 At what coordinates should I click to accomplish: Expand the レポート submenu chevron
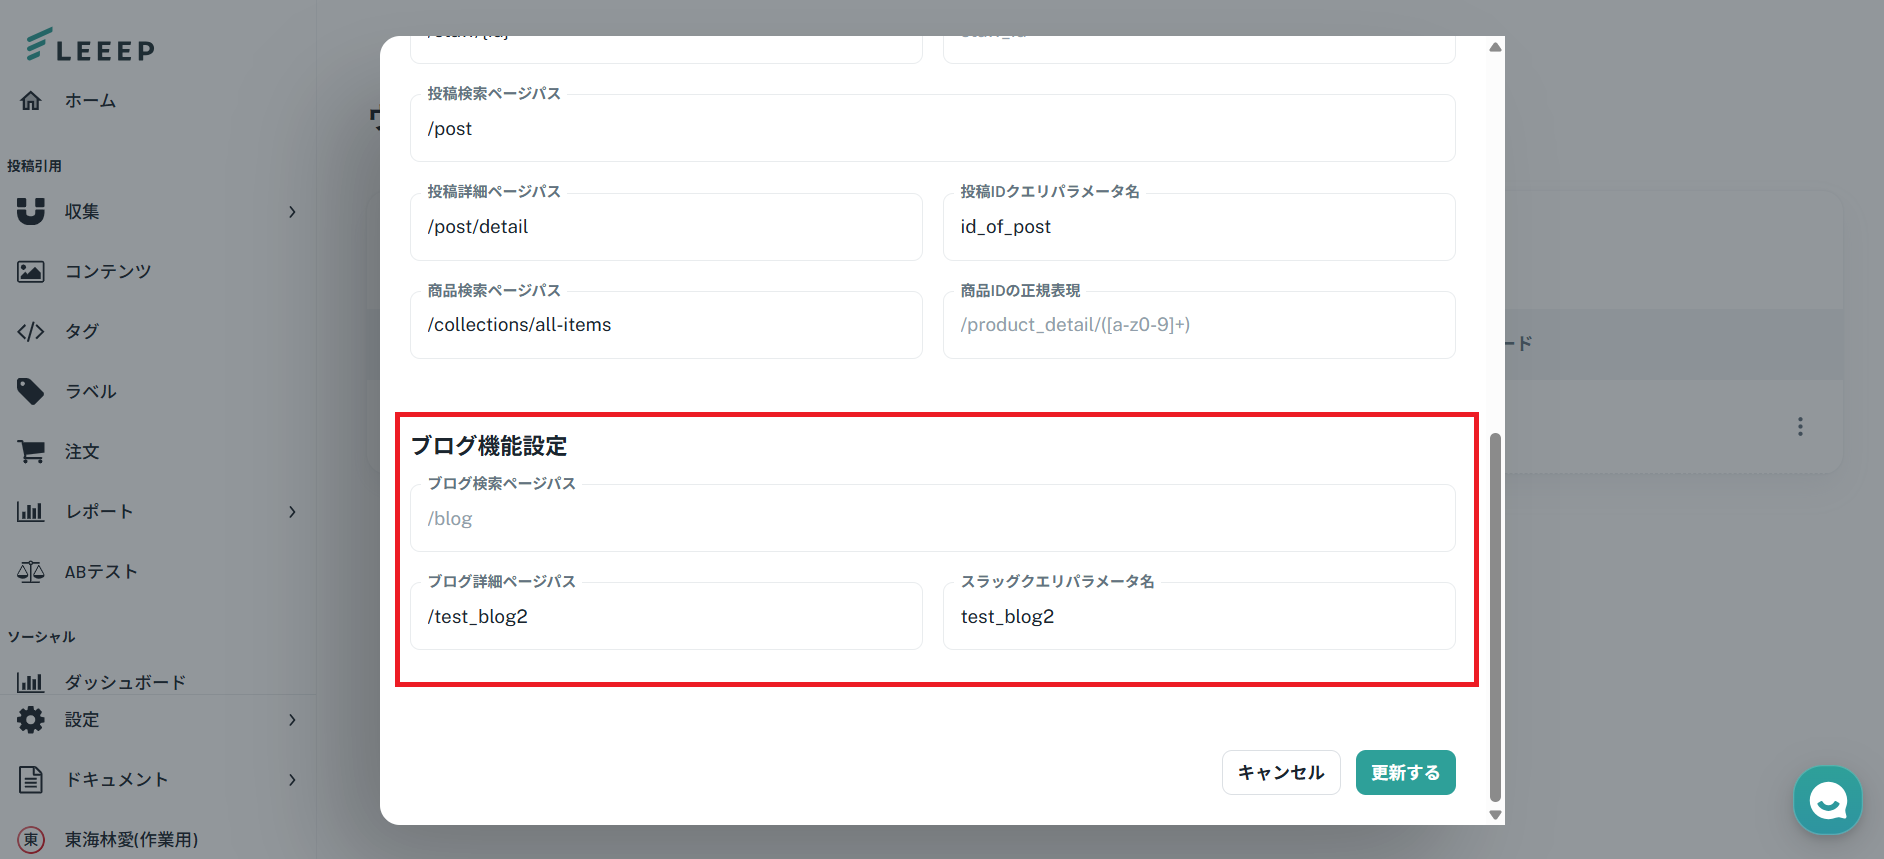pos(292,511)
